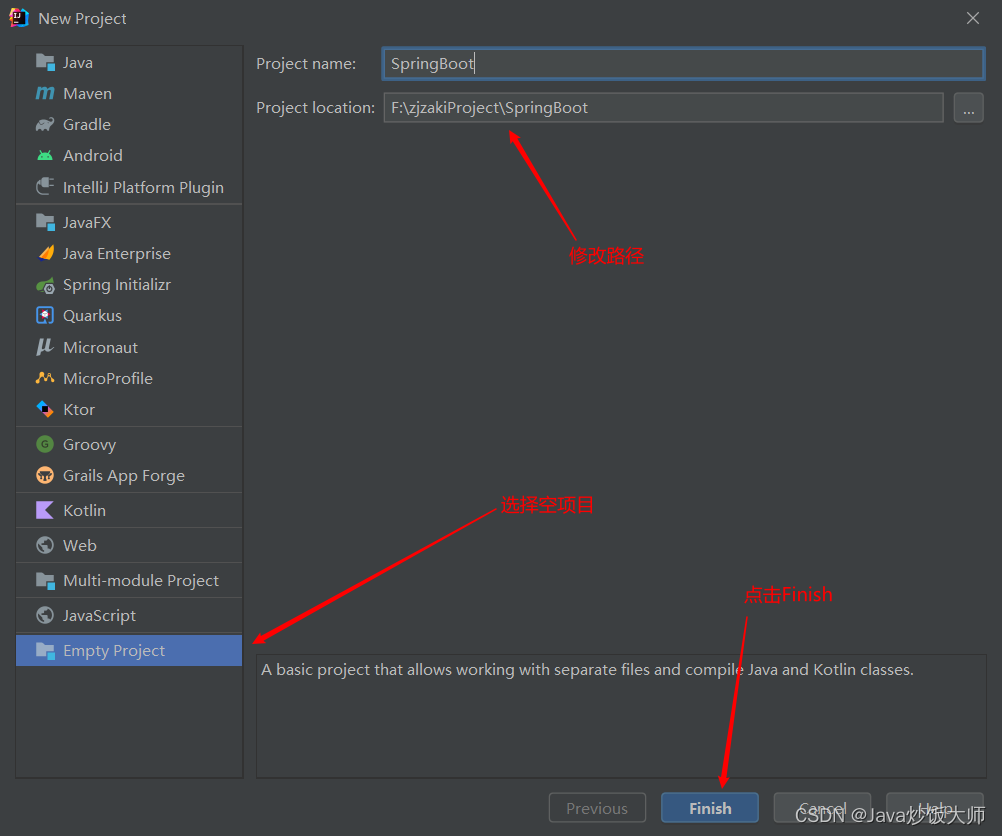Choose Java Enterprise label
The width and height of the screenshot is (1002, 836).
tap(117, 254)
